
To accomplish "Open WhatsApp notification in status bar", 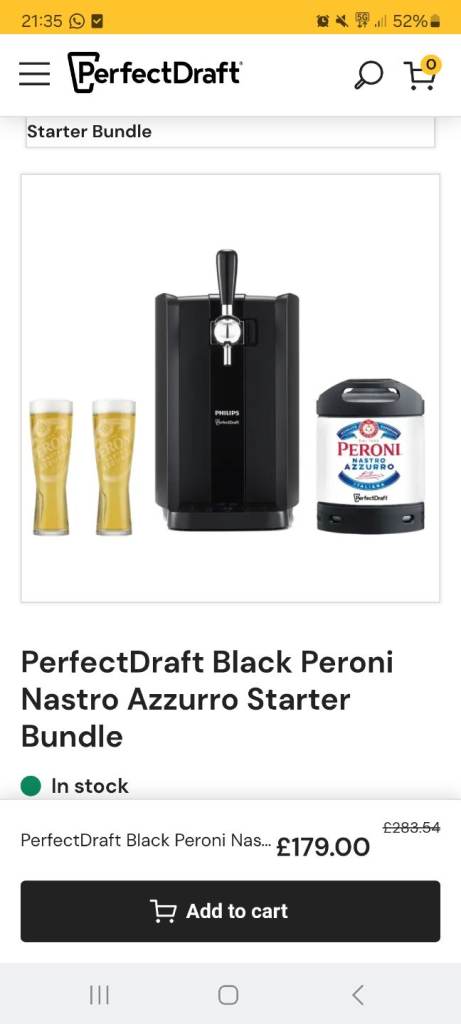I will point(76,21).
